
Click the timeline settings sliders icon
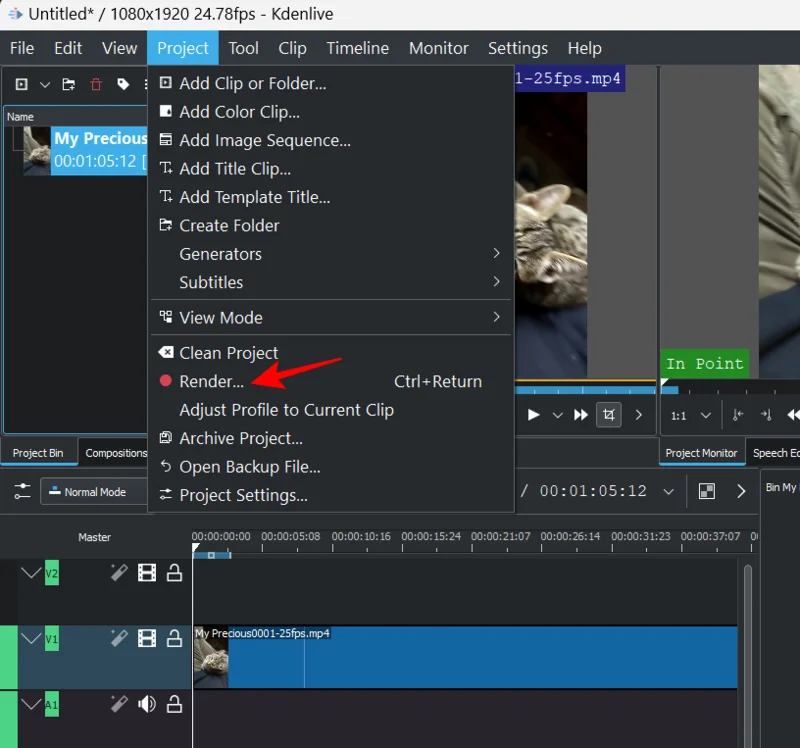[x=22, y=491]
